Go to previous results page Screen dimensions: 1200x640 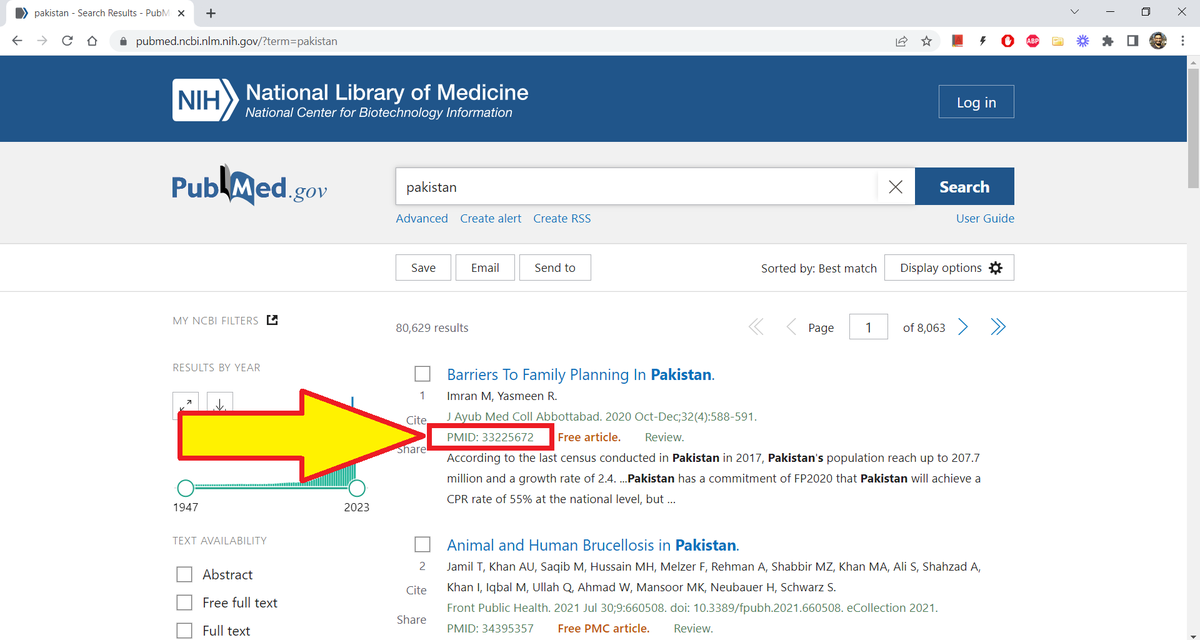coord(791,327)
